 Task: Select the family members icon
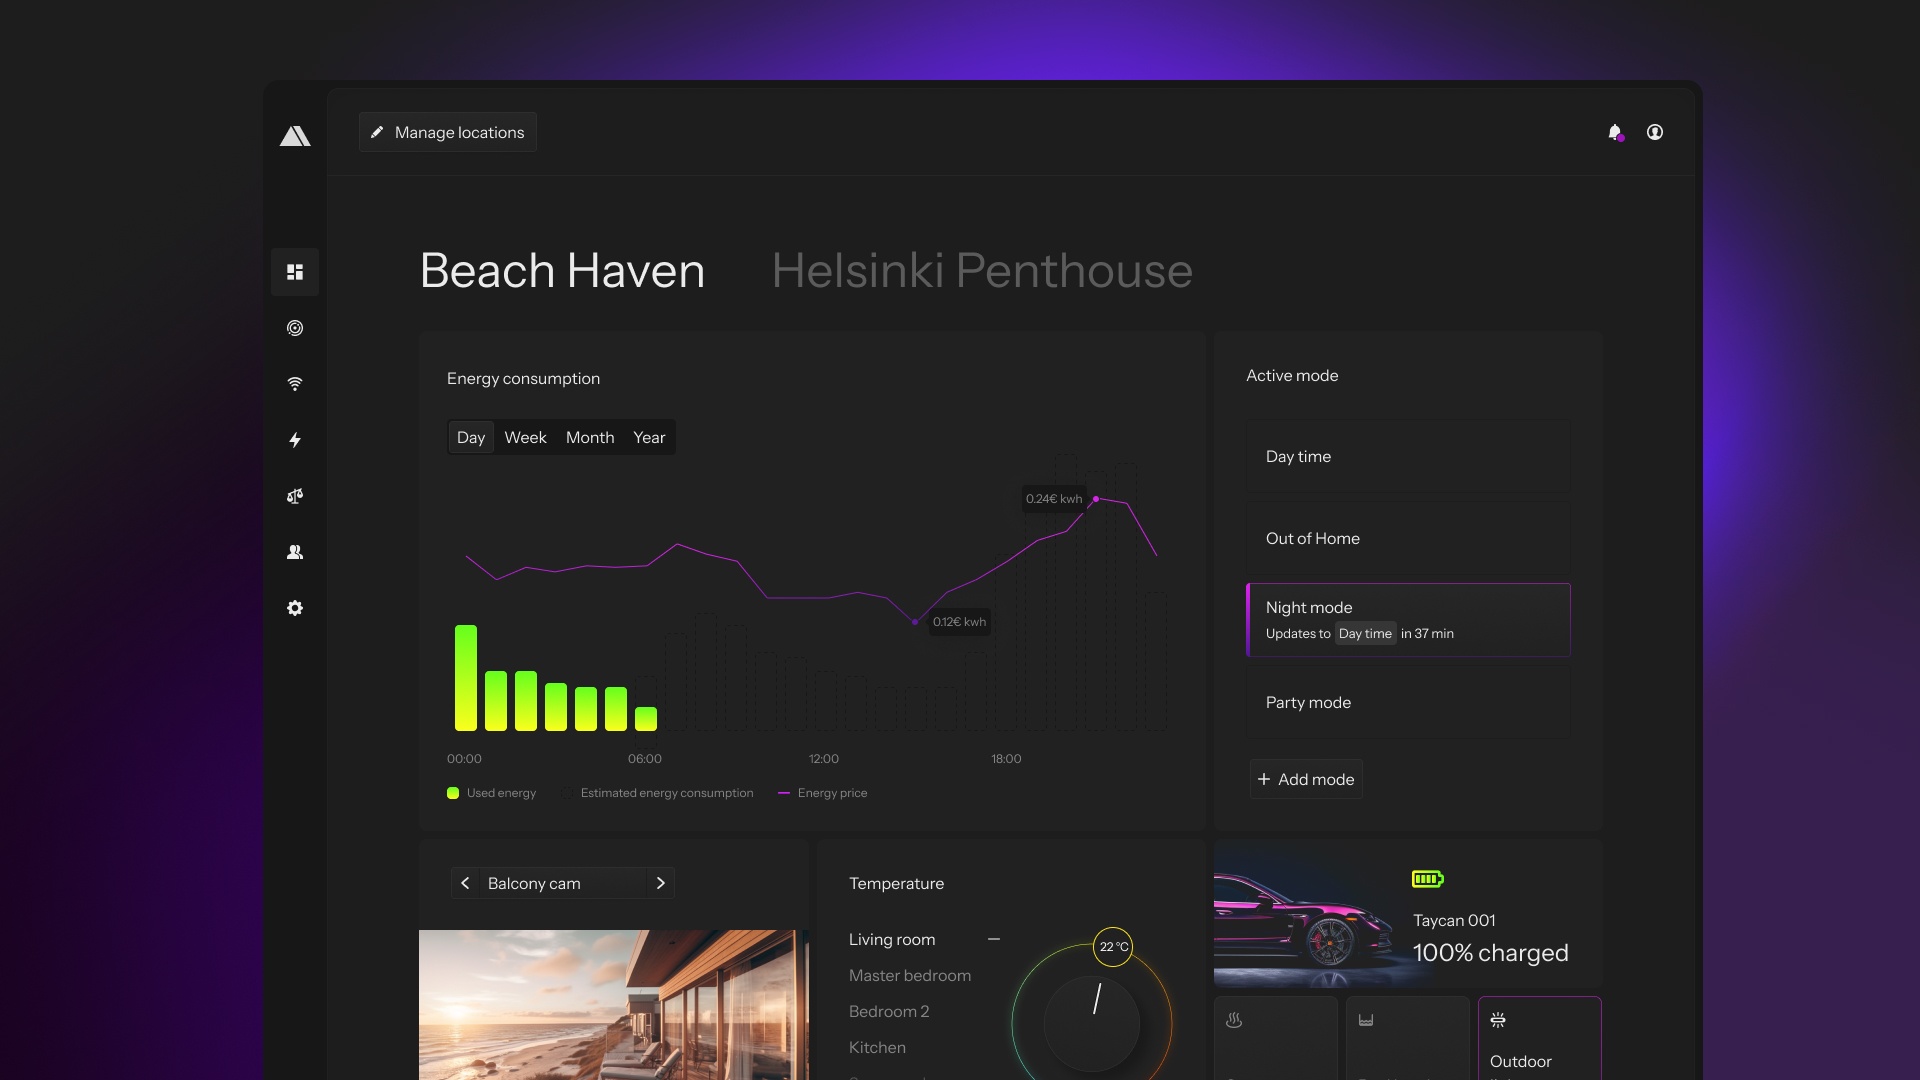pos(295,552)
